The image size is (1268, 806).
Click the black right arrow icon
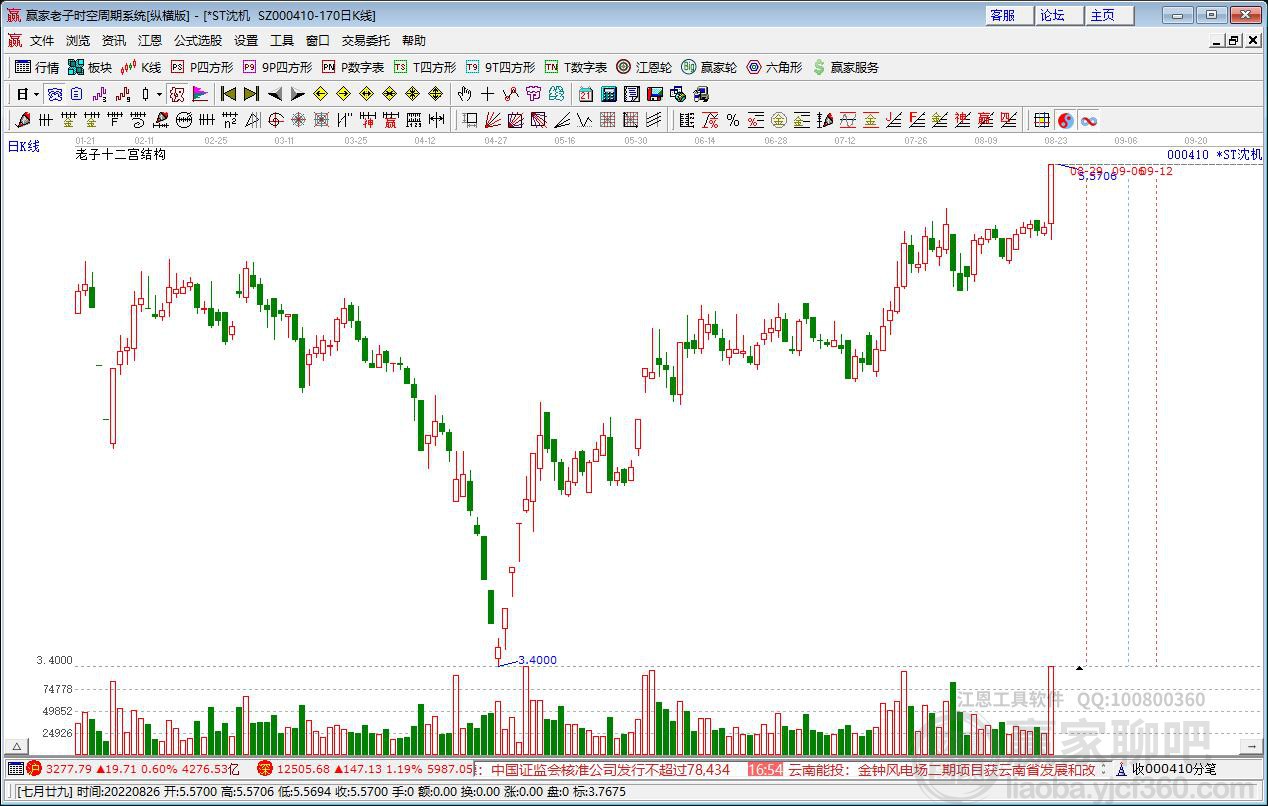(x=298, y=94)
